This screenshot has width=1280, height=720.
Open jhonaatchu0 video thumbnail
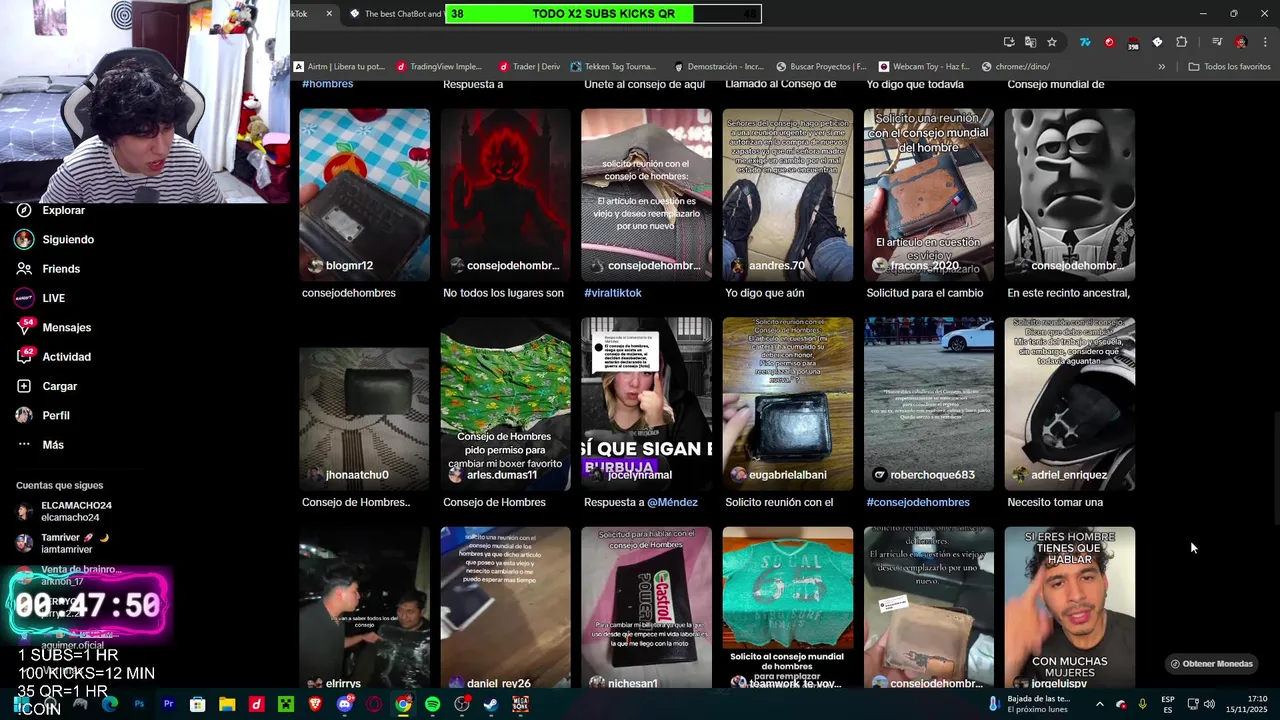[364, 404]
